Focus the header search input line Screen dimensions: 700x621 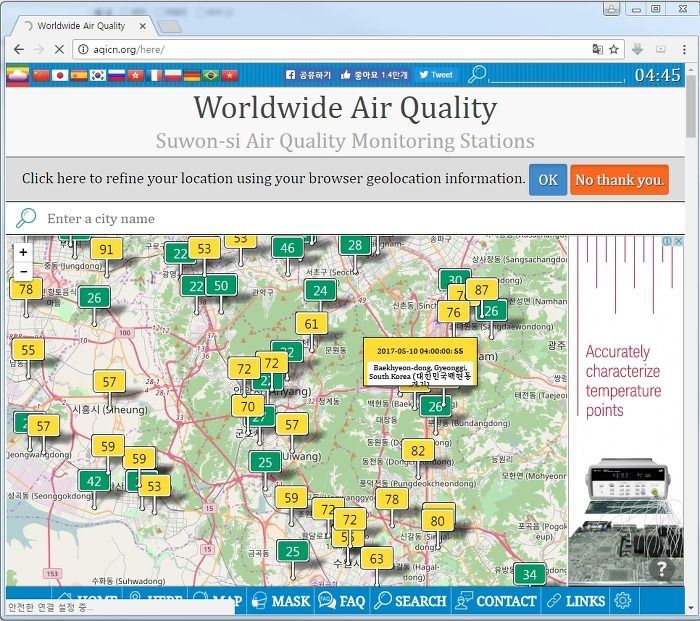pyautogui.click(x=557, y=76)
